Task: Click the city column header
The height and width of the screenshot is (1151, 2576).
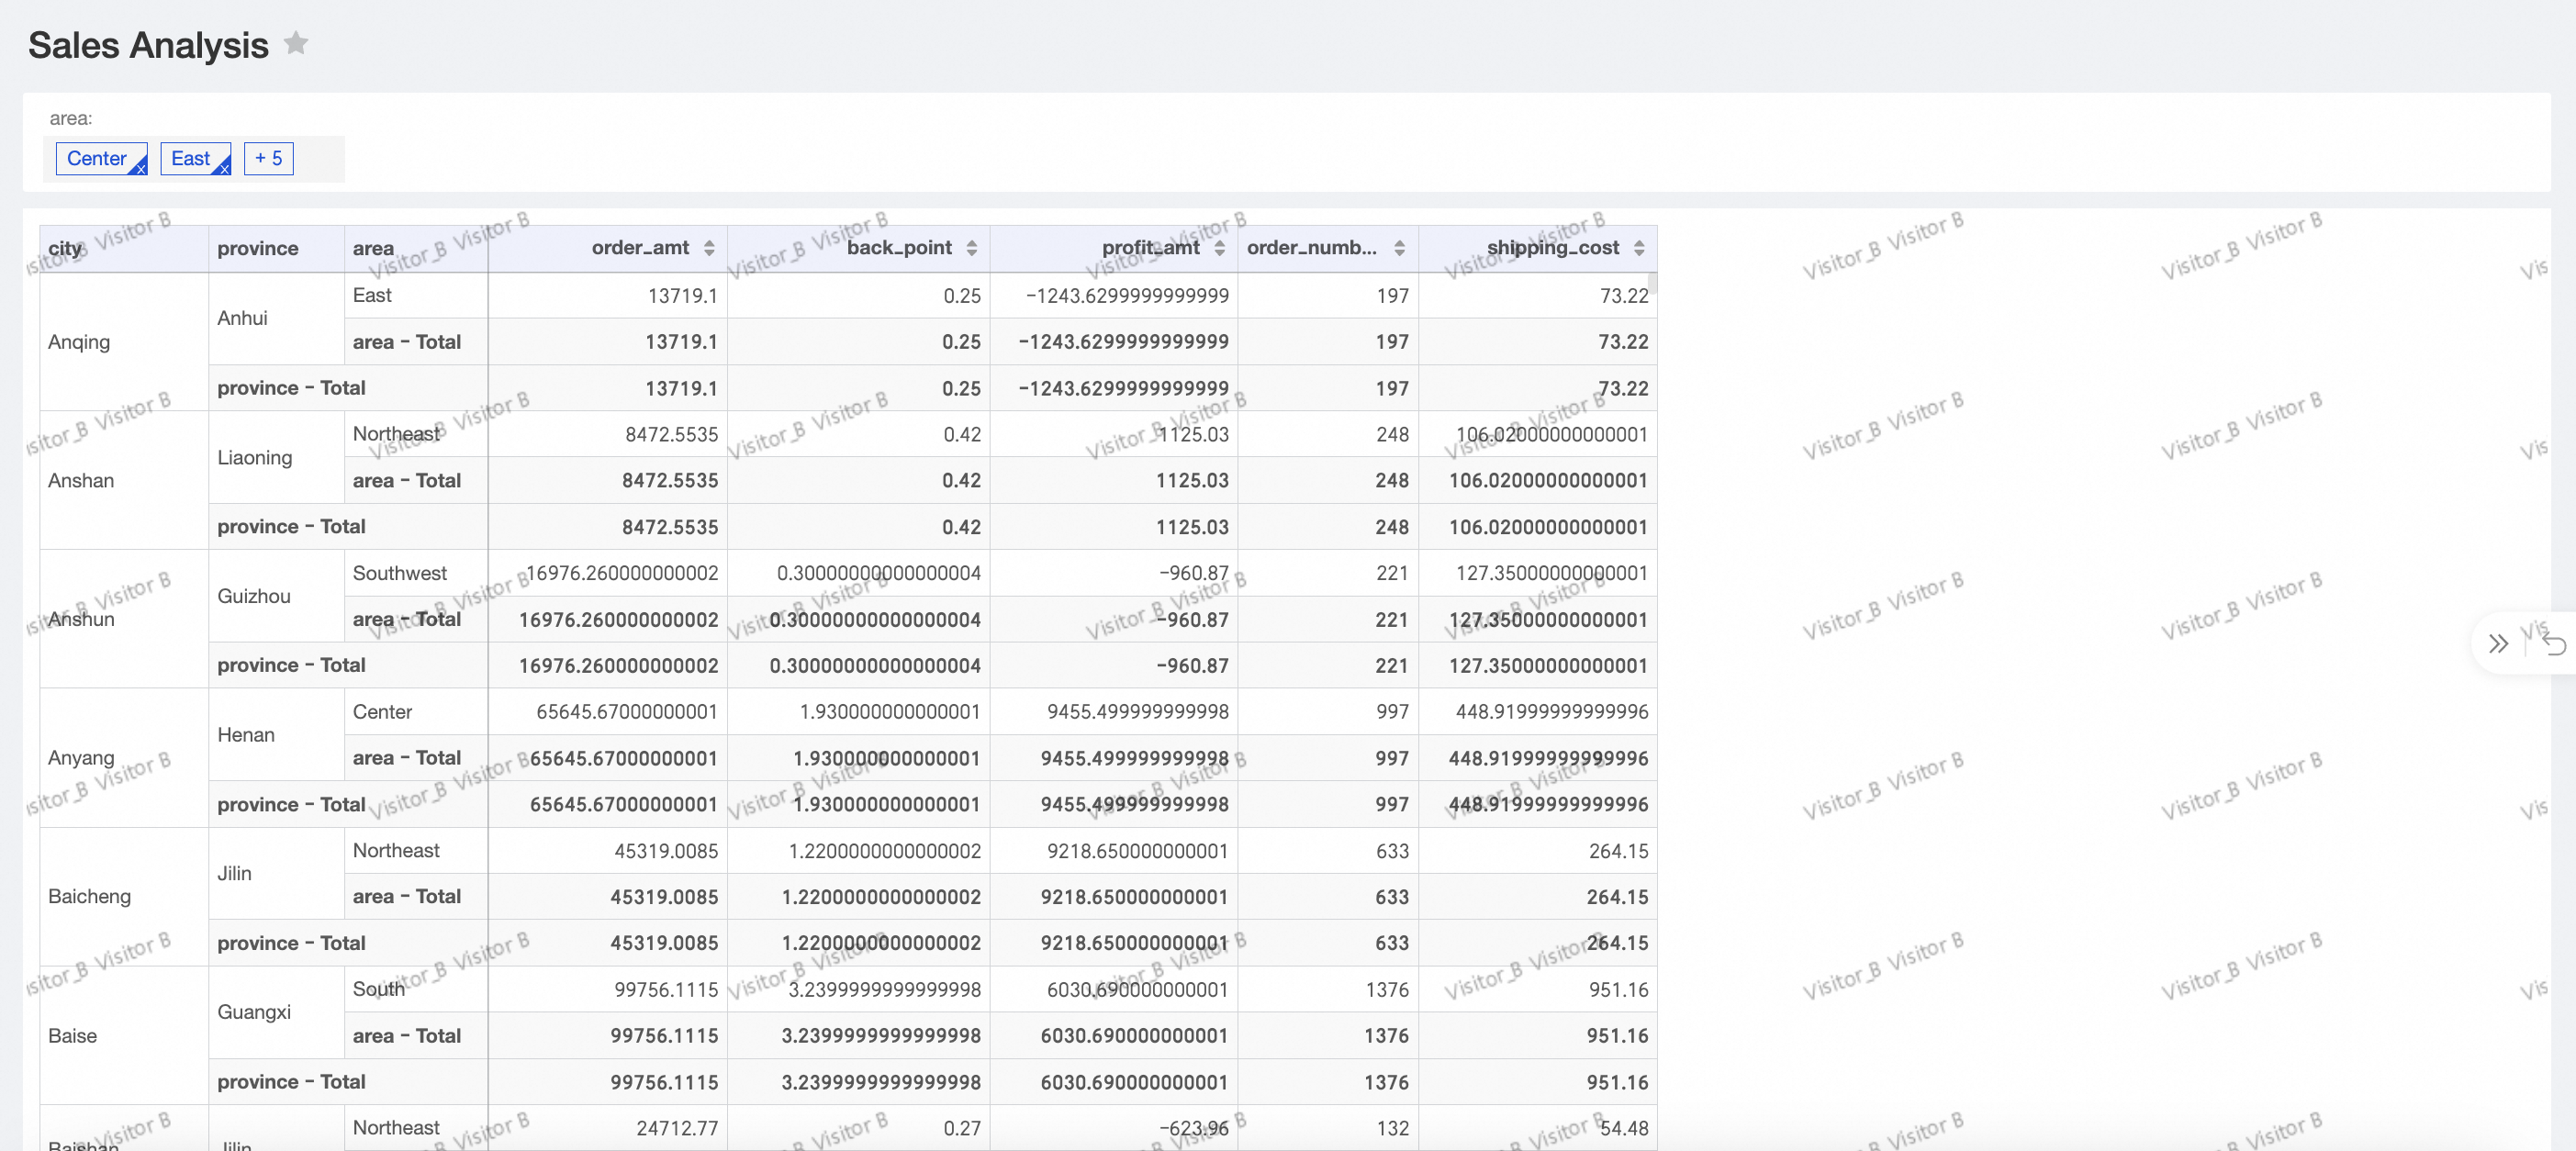Action: tap(66, 248)
